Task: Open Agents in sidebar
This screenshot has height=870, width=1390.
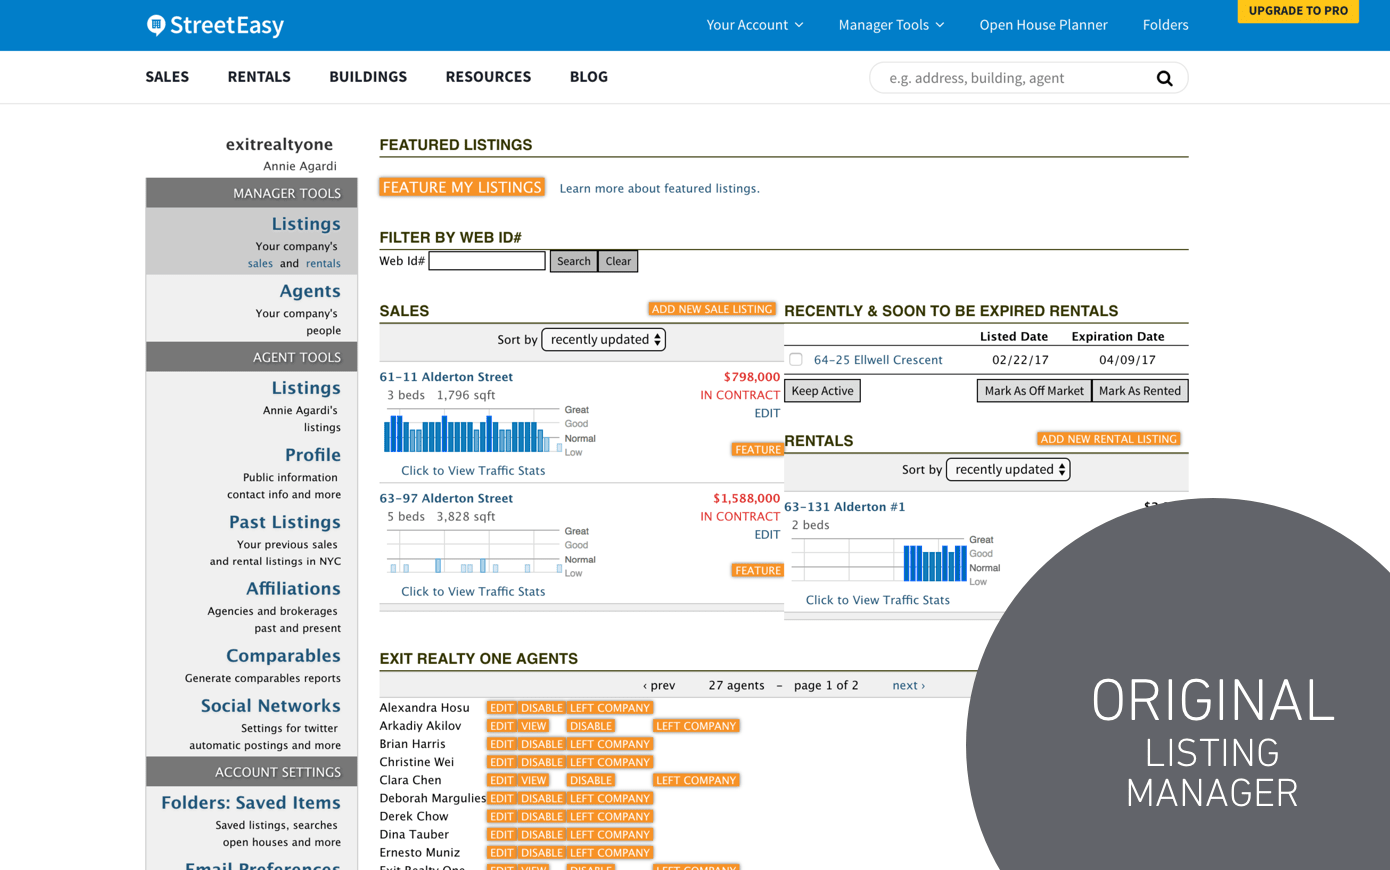Action: click(x=310, y=291)
